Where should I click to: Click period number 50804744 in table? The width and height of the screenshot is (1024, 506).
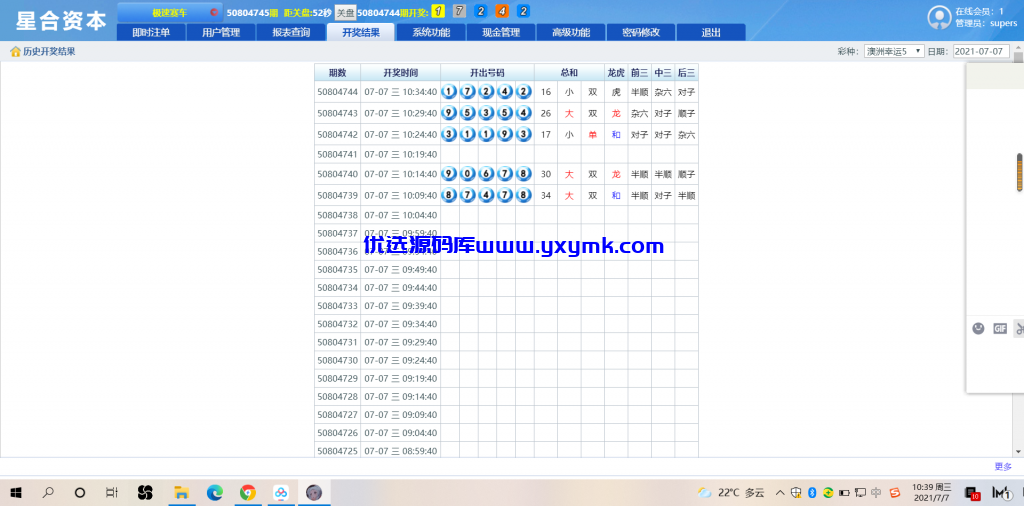pos(338,92)
